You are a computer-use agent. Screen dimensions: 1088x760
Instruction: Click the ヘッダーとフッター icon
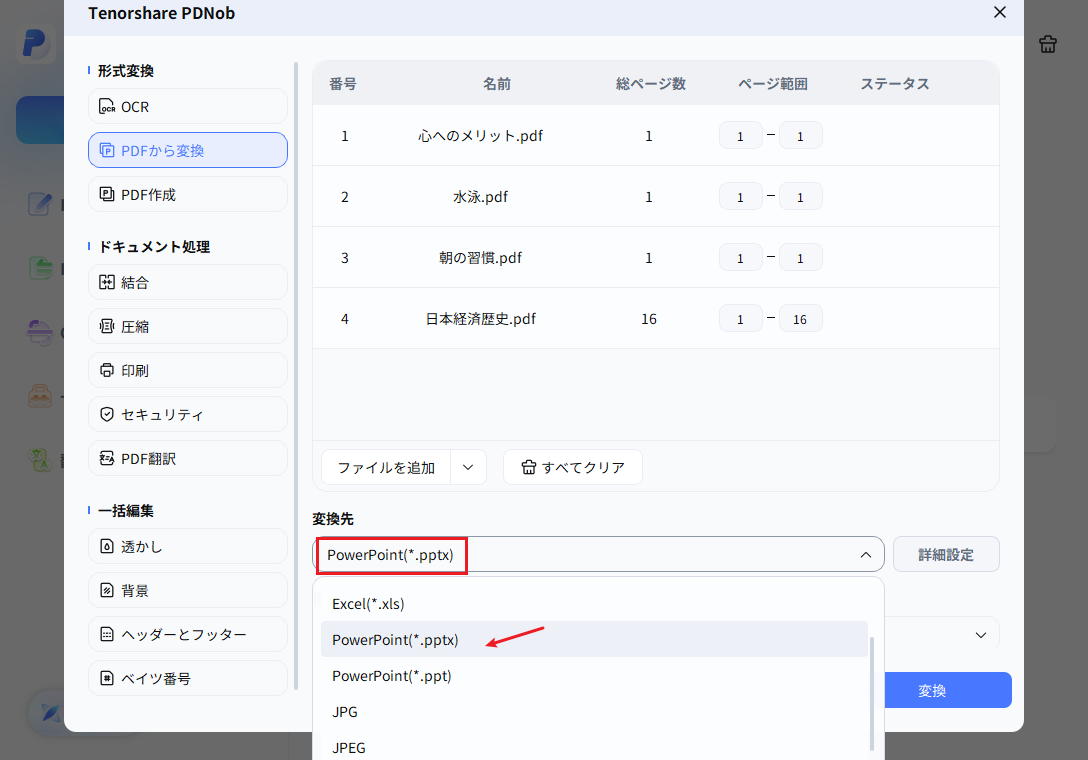click(107, 634)
